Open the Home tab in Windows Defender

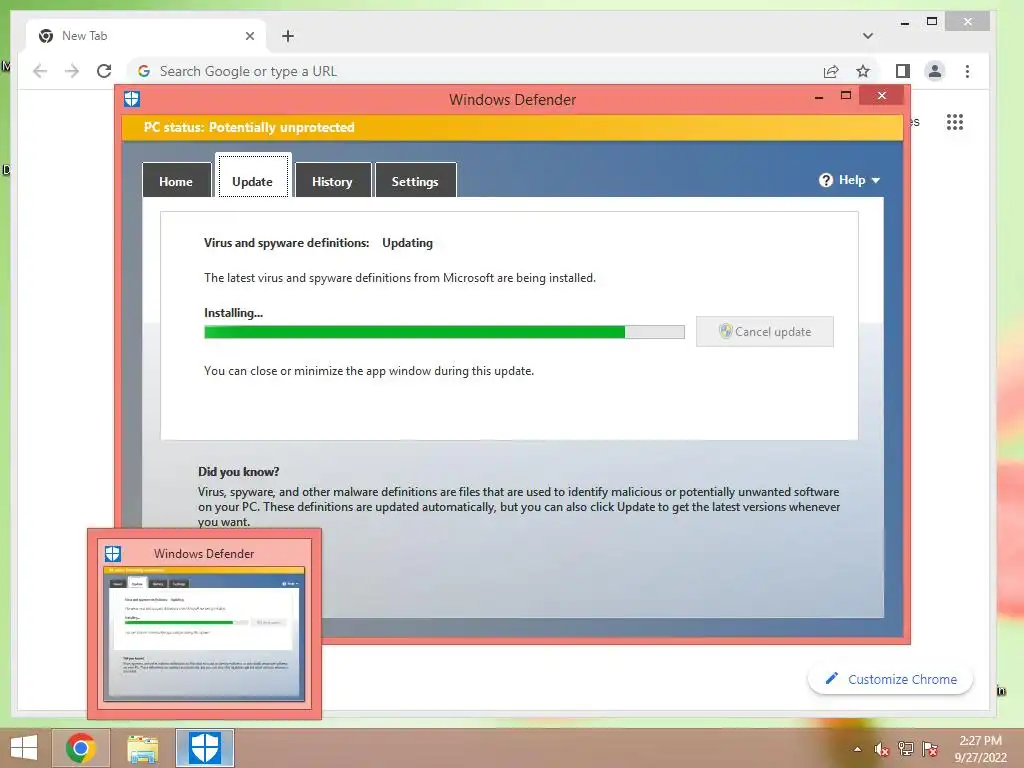click(176, 181)
